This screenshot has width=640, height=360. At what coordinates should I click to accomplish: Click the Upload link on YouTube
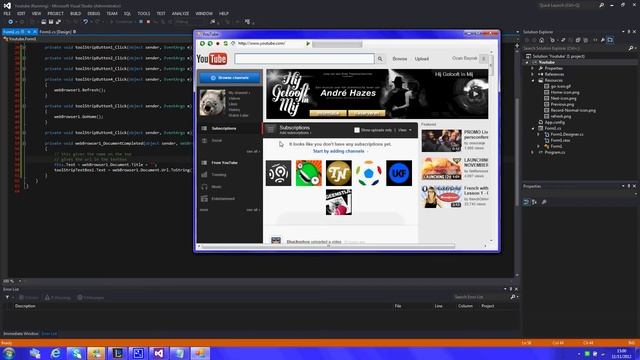pyautogui.click(x=422, y=59)
